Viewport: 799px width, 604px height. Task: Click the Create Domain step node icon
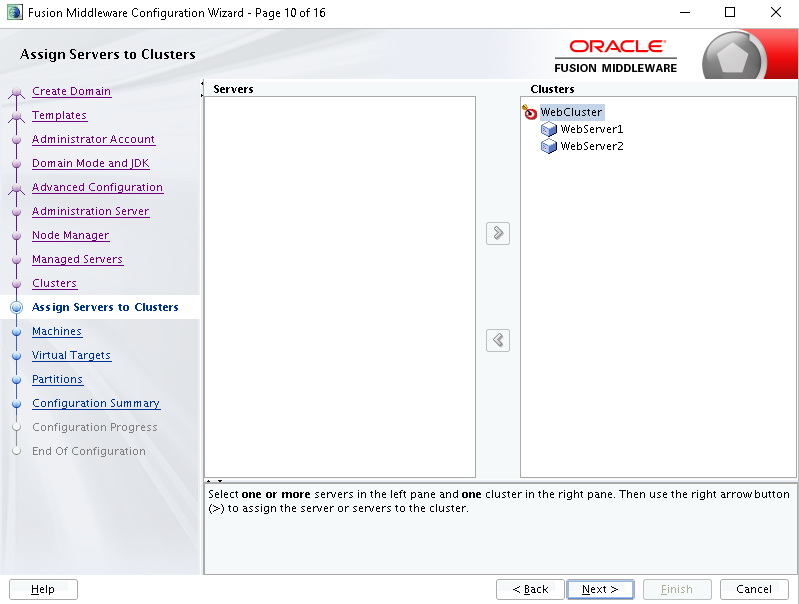pyautogui.click(x=16, y=92)
